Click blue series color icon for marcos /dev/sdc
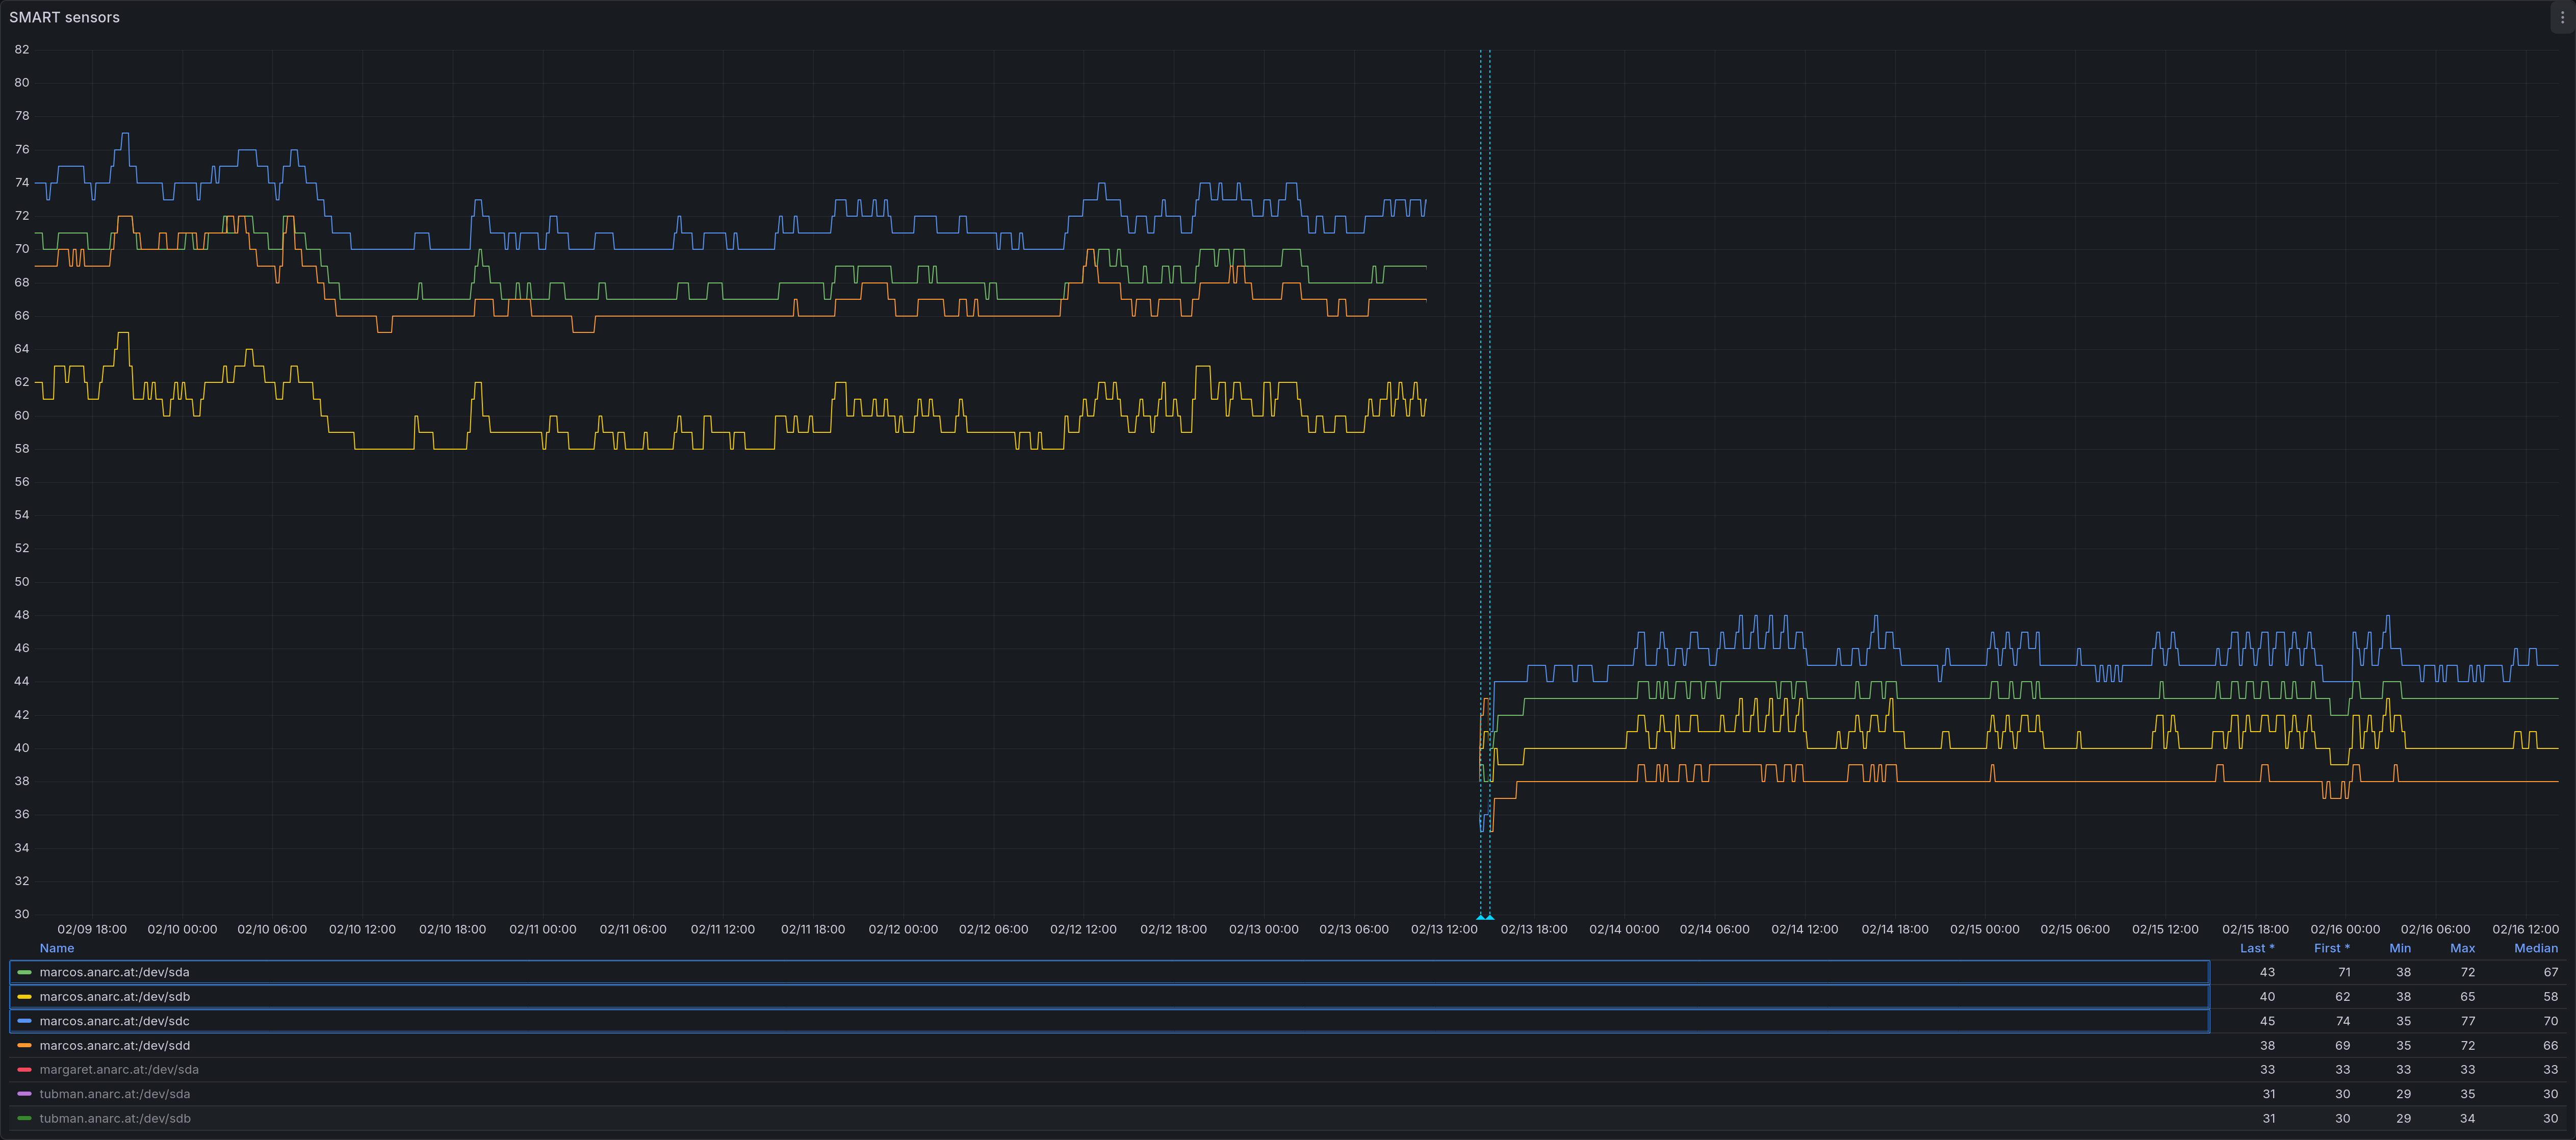 click(x=24, y=1021)
